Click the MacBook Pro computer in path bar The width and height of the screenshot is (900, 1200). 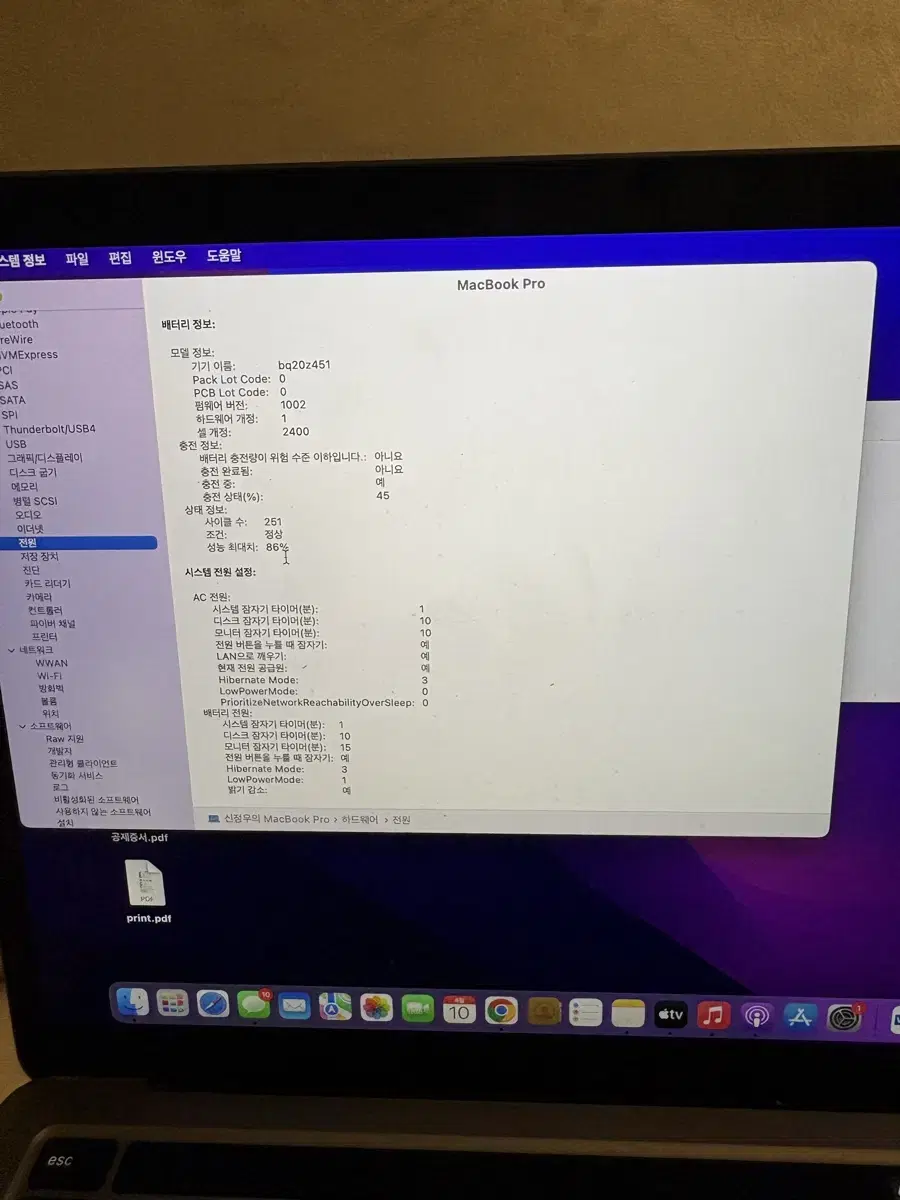pos(268,819)
